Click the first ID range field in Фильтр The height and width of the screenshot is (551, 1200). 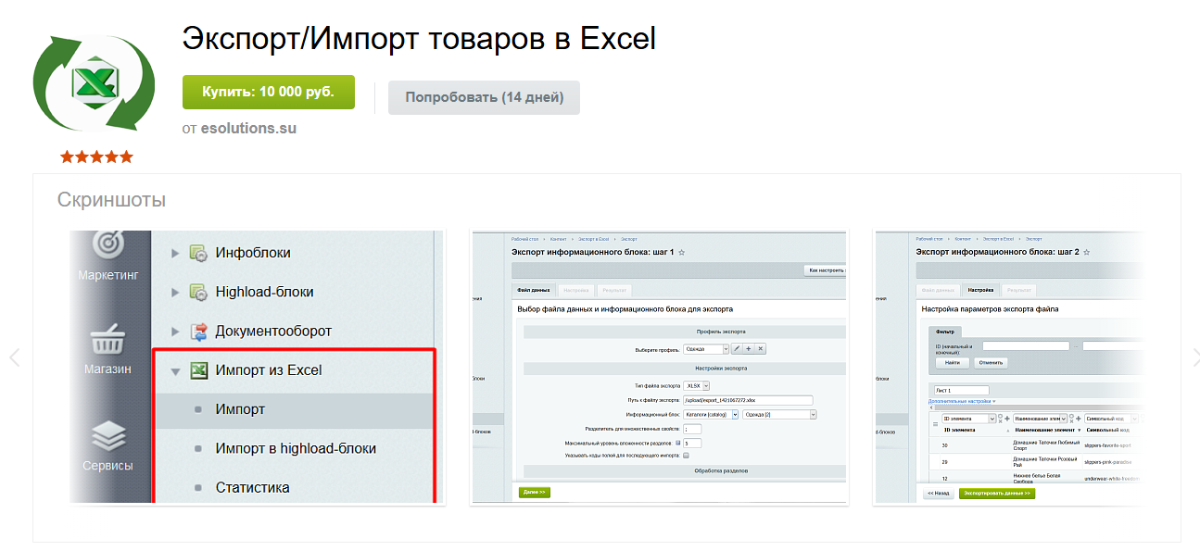click(1026, 346)
